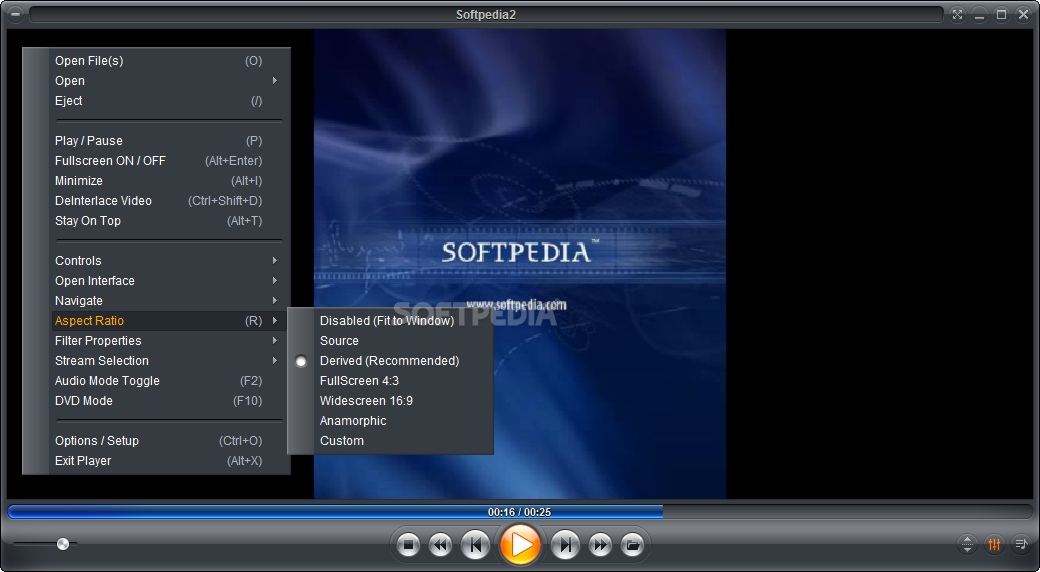
Task: Expand the Filter Properties submenu
Action: point(169,341)
